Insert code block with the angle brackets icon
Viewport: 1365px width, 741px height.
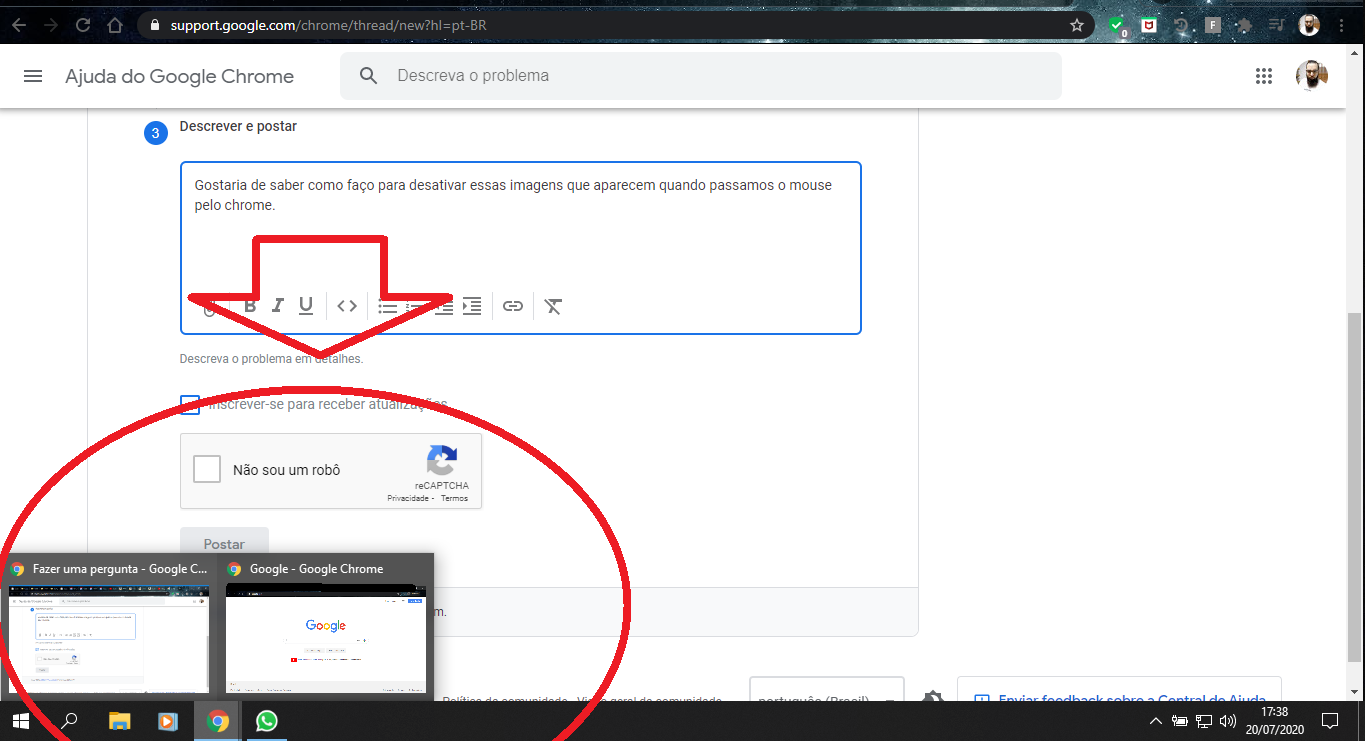click(347, 306)
